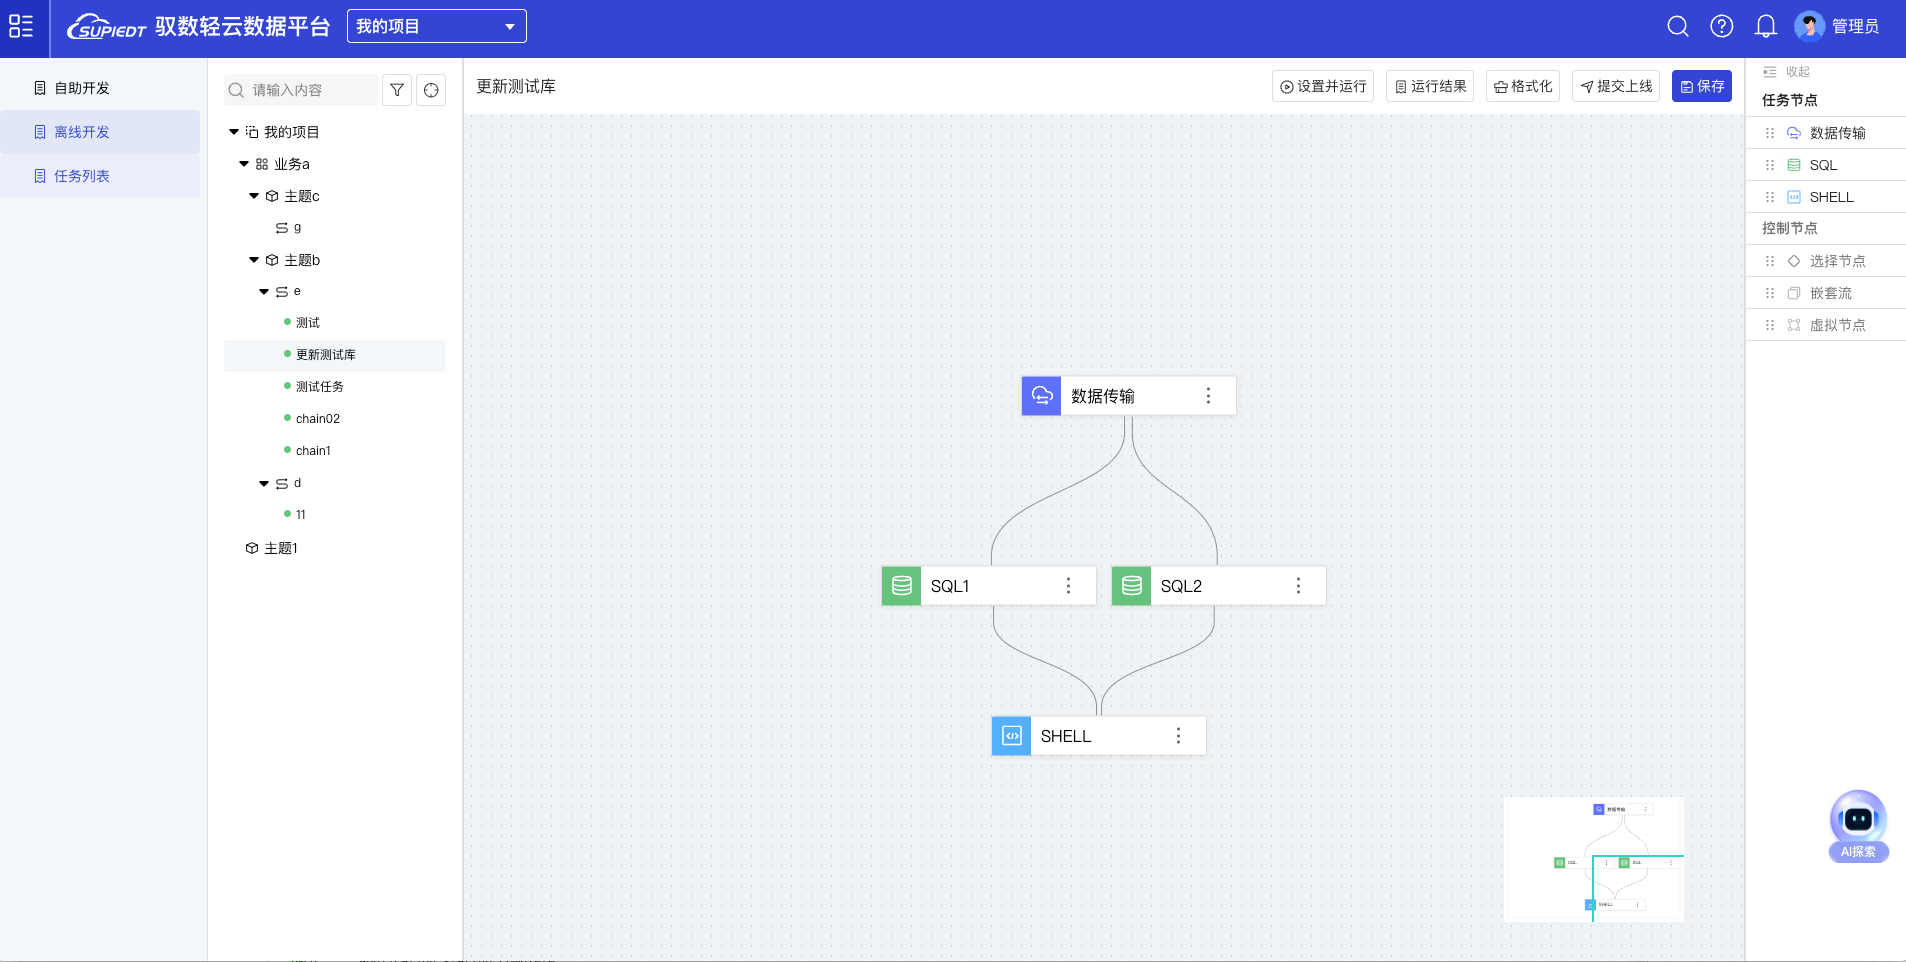Open the app grid menu icon
Viewport: 1906px width, 962px height.
[21, 27]
